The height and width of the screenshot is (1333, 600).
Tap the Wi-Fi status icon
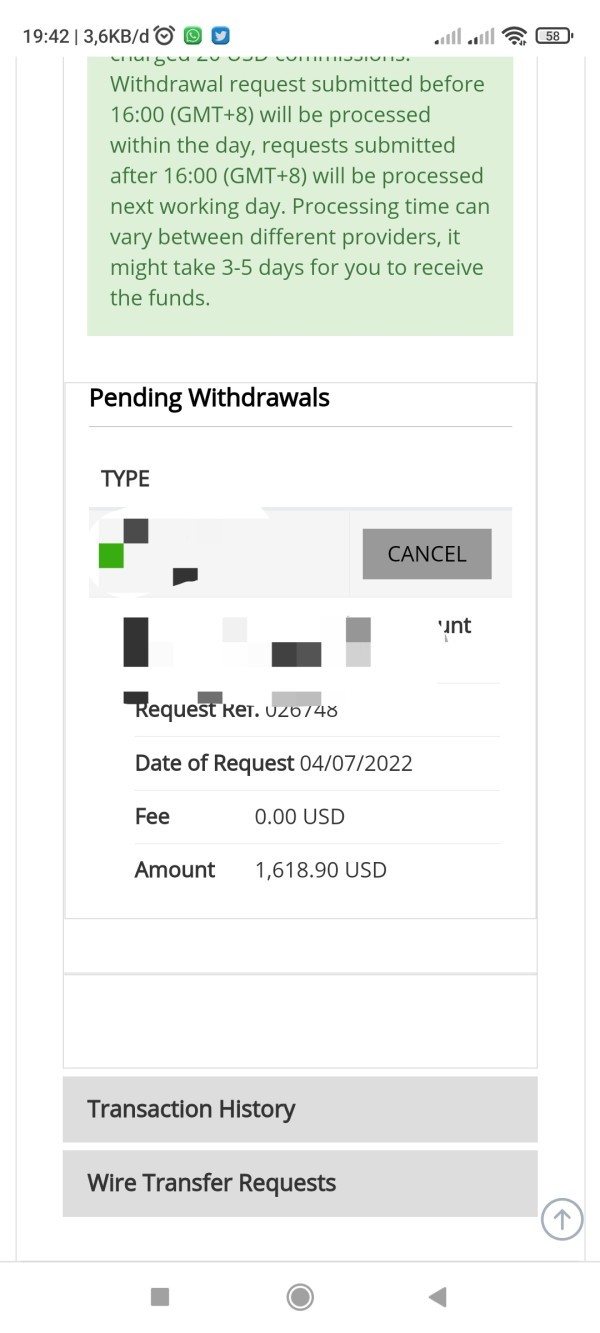point(516,36)
